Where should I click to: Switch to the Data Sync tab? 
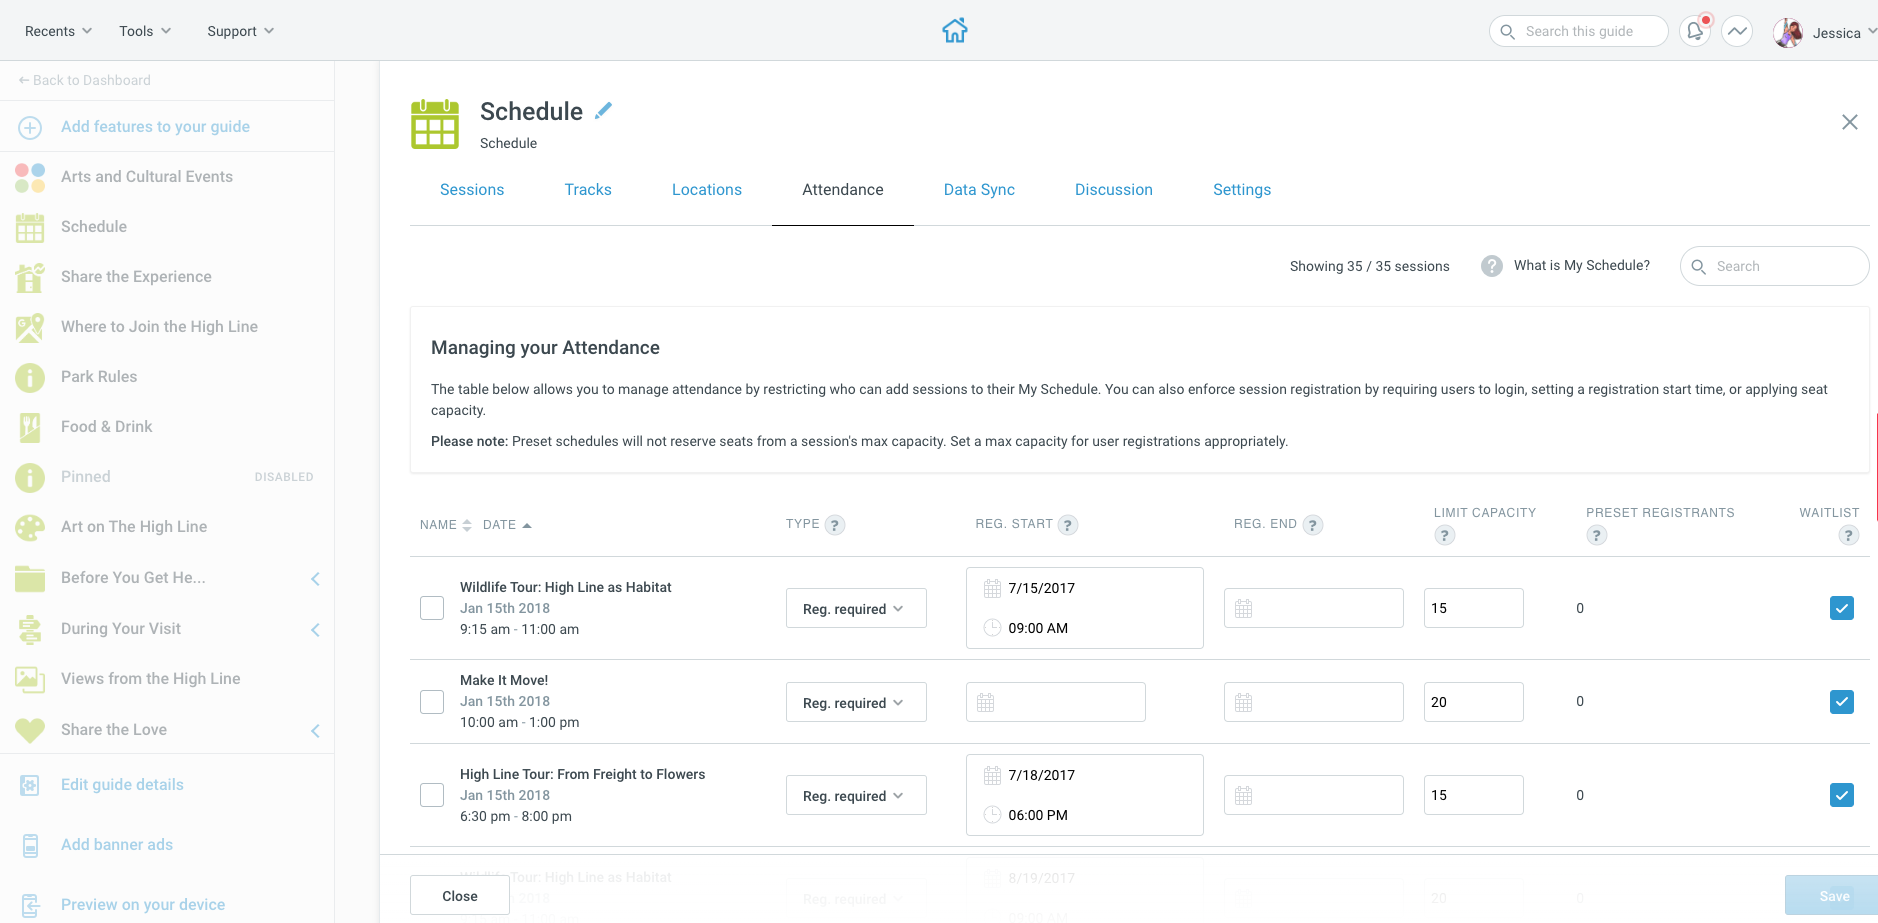[x=979, y=189]
